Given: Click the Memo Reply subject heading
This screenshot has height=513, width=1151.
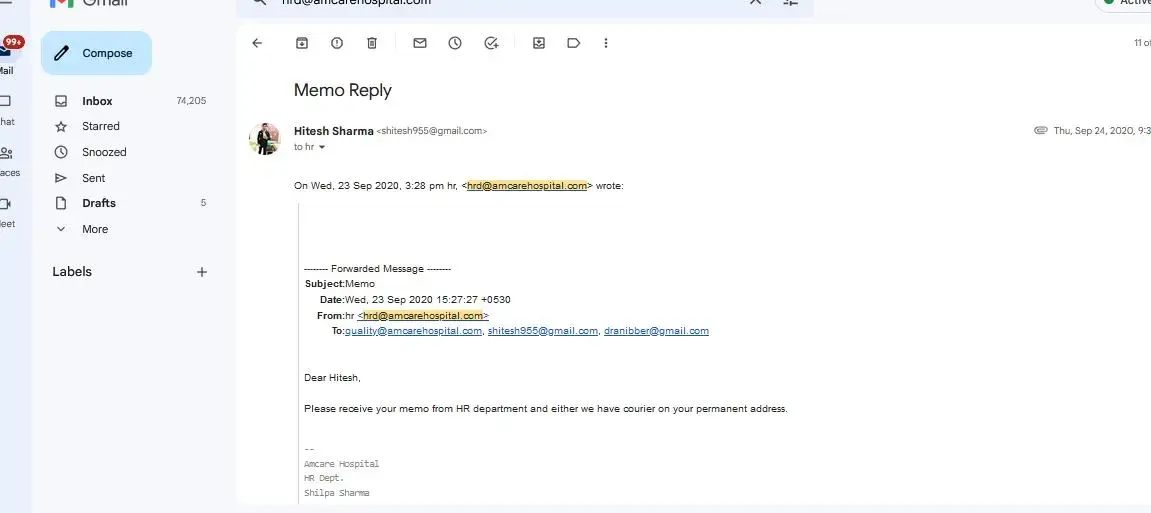Looking at the screenshot, I should (343, 90).
